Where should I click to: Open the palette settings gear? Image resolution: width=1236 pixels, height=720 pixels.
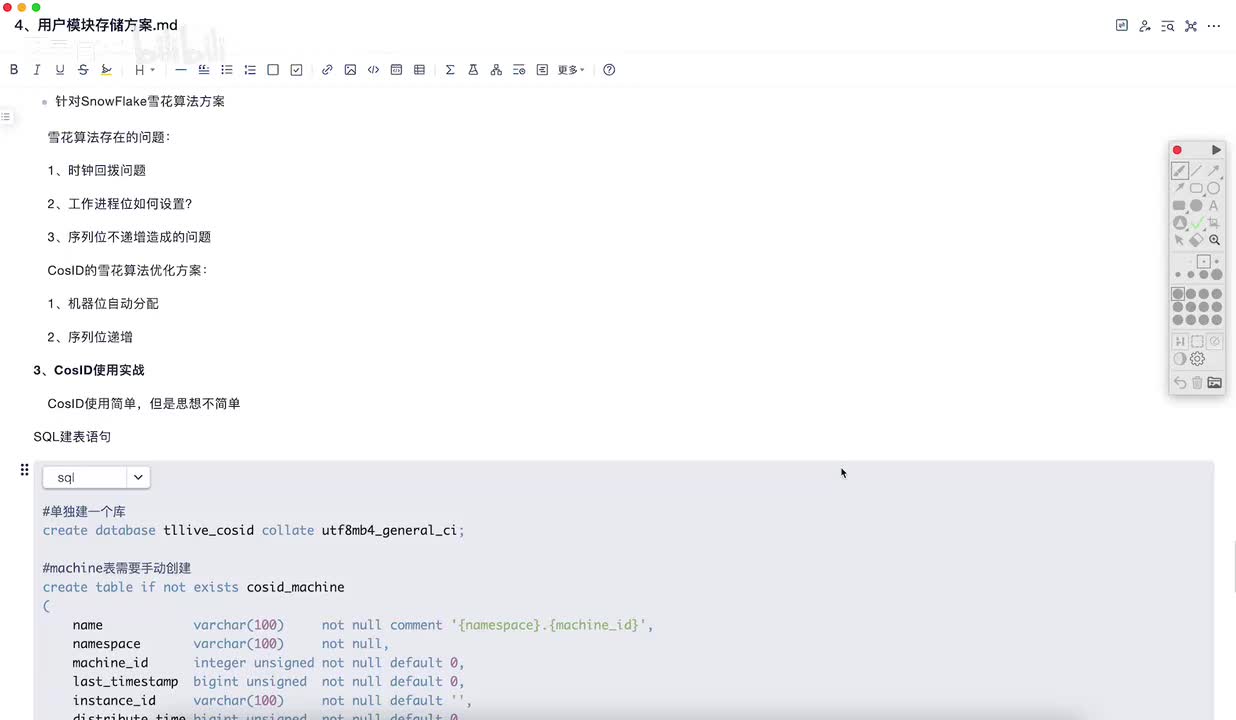[x=1198, y=359]
